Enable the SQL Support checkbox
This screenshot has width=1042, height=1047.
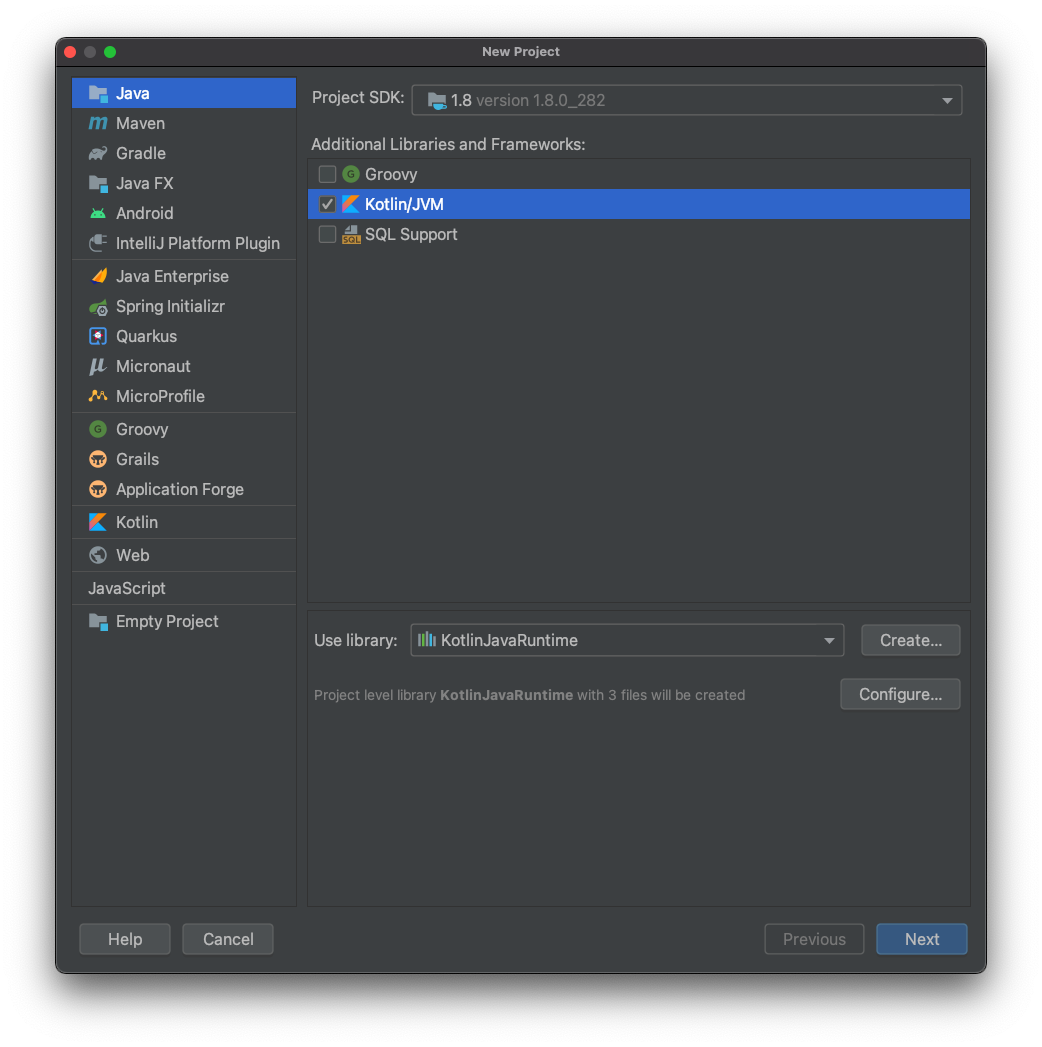coord(327,234)
